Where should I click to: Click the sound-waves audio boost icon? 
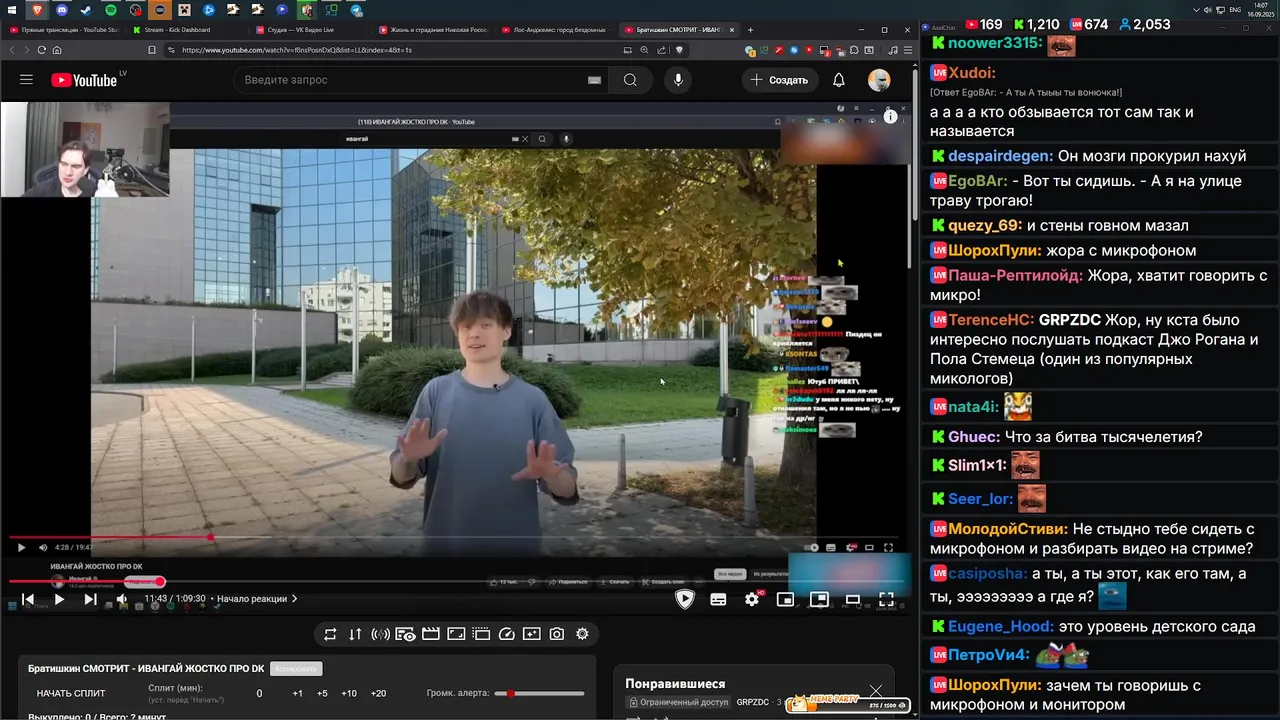pyautogui.click(x=380, y=634)
